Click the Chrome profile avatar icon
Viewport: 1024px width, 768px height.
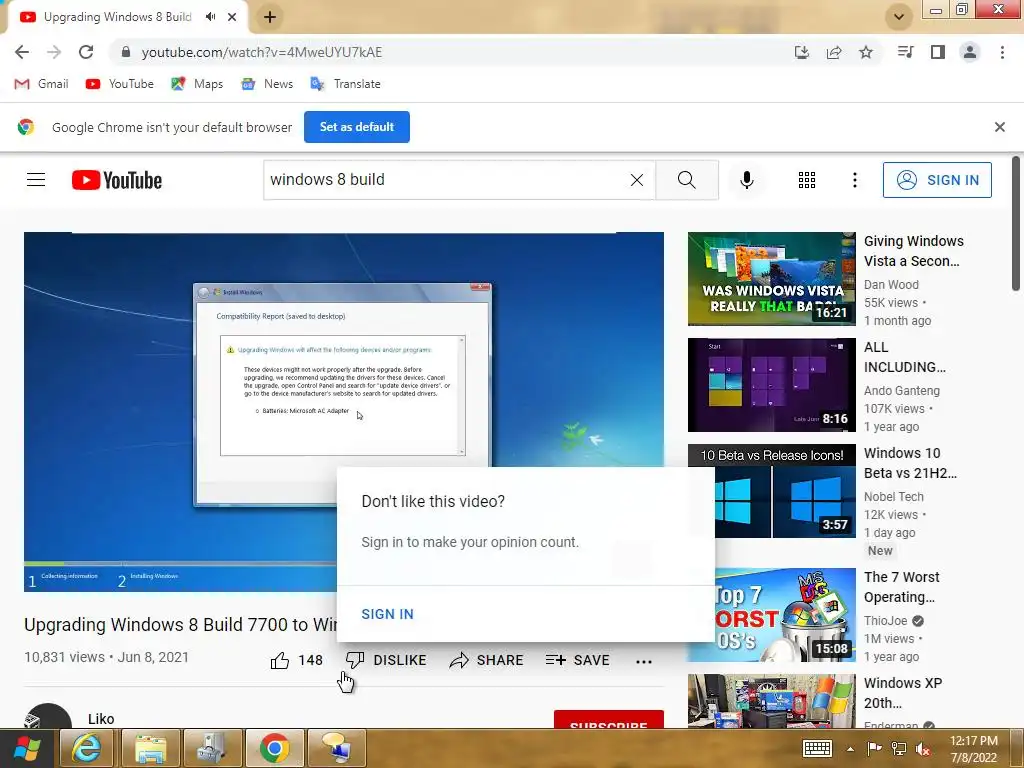click(x=970, y=52)
